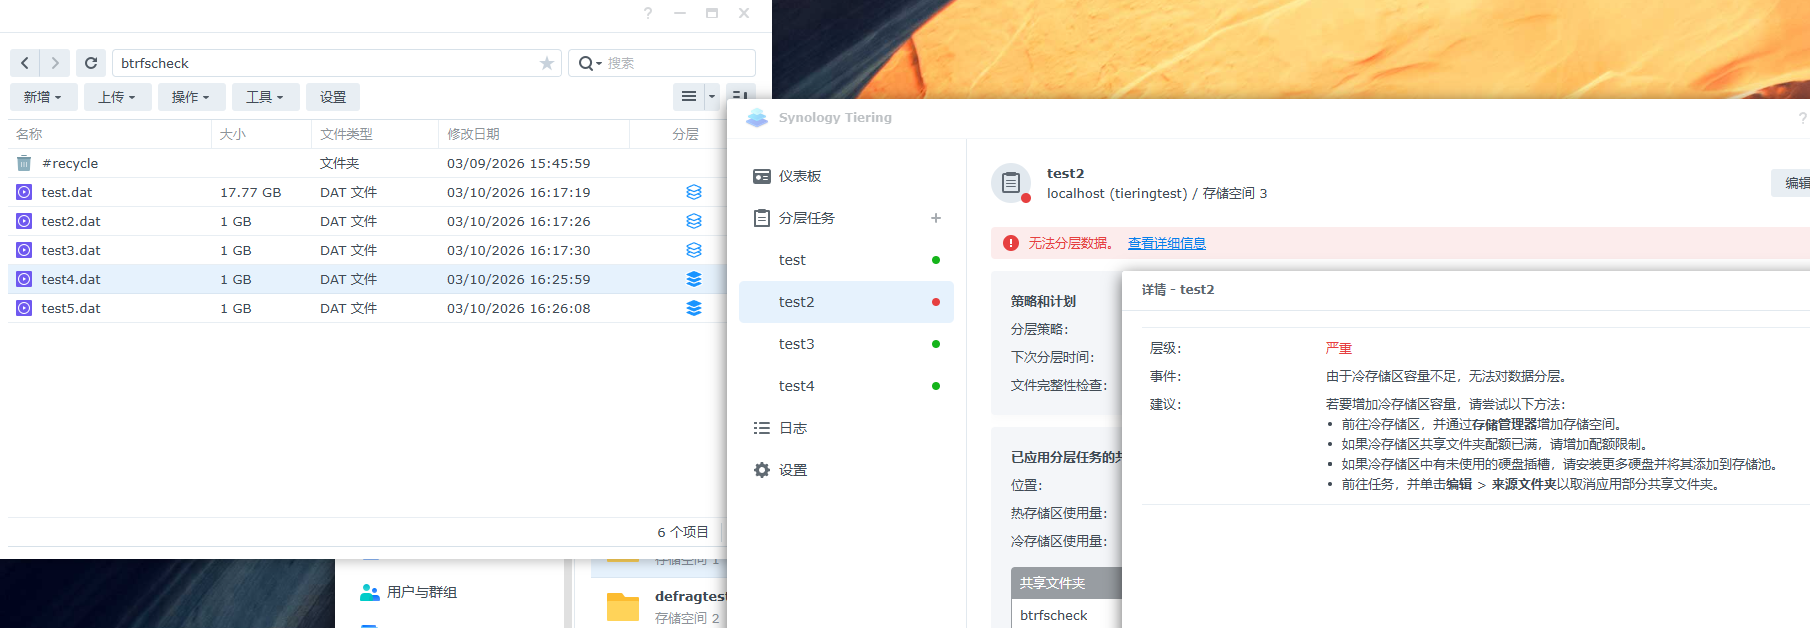Click the 查看详细信息 link
This screenshot has width=1810, height=628.
[x=1166, y=243]
